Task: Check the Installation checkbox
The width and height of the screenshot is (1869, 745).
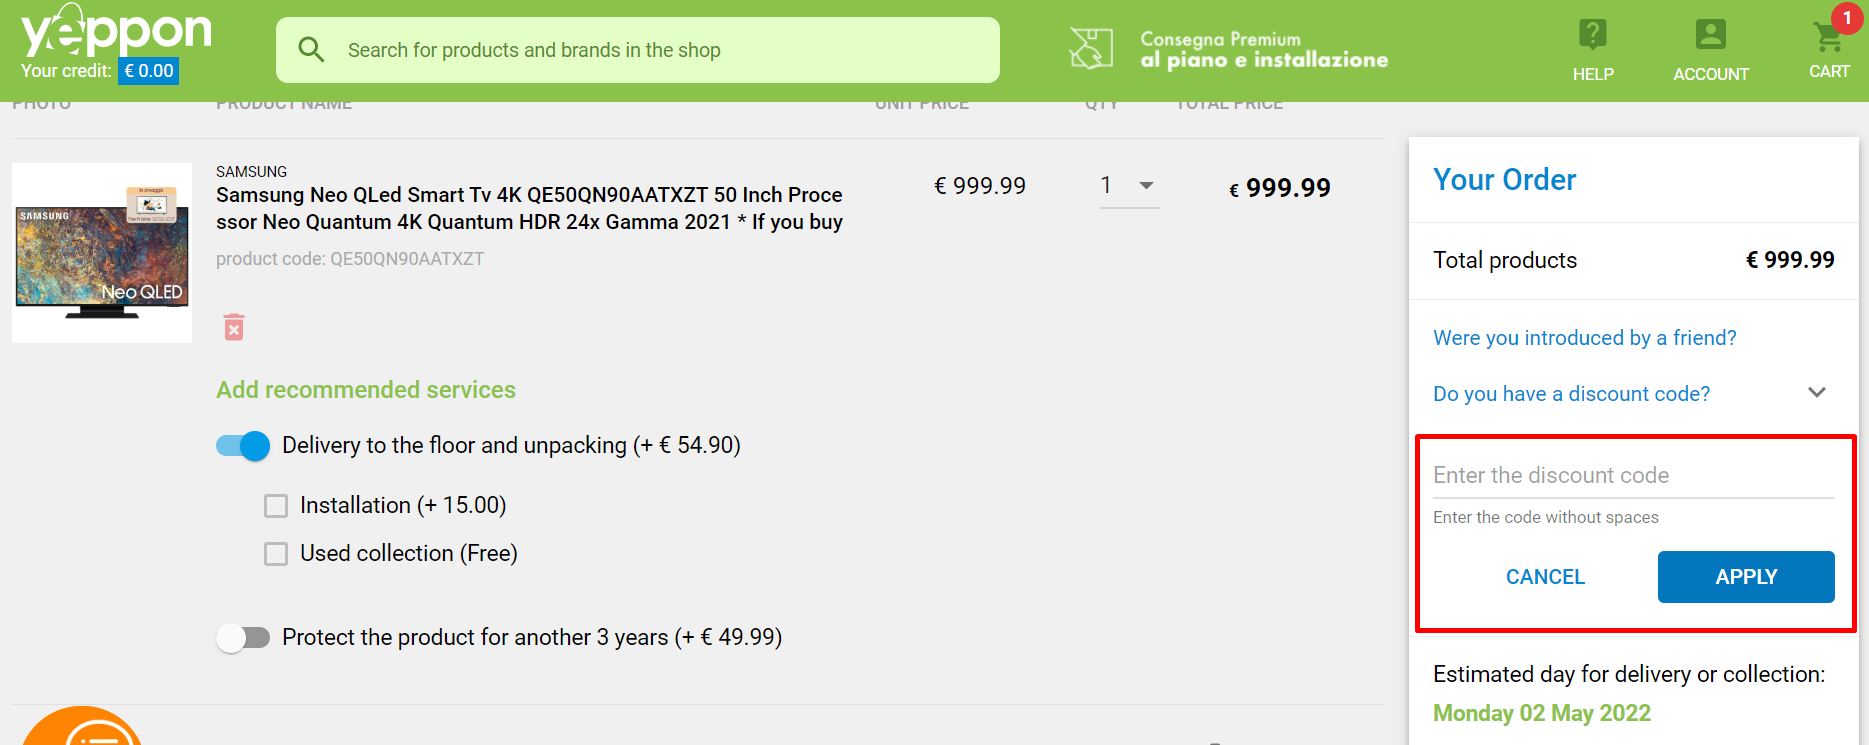Action: pyautogui.click(x=276, y=506)
